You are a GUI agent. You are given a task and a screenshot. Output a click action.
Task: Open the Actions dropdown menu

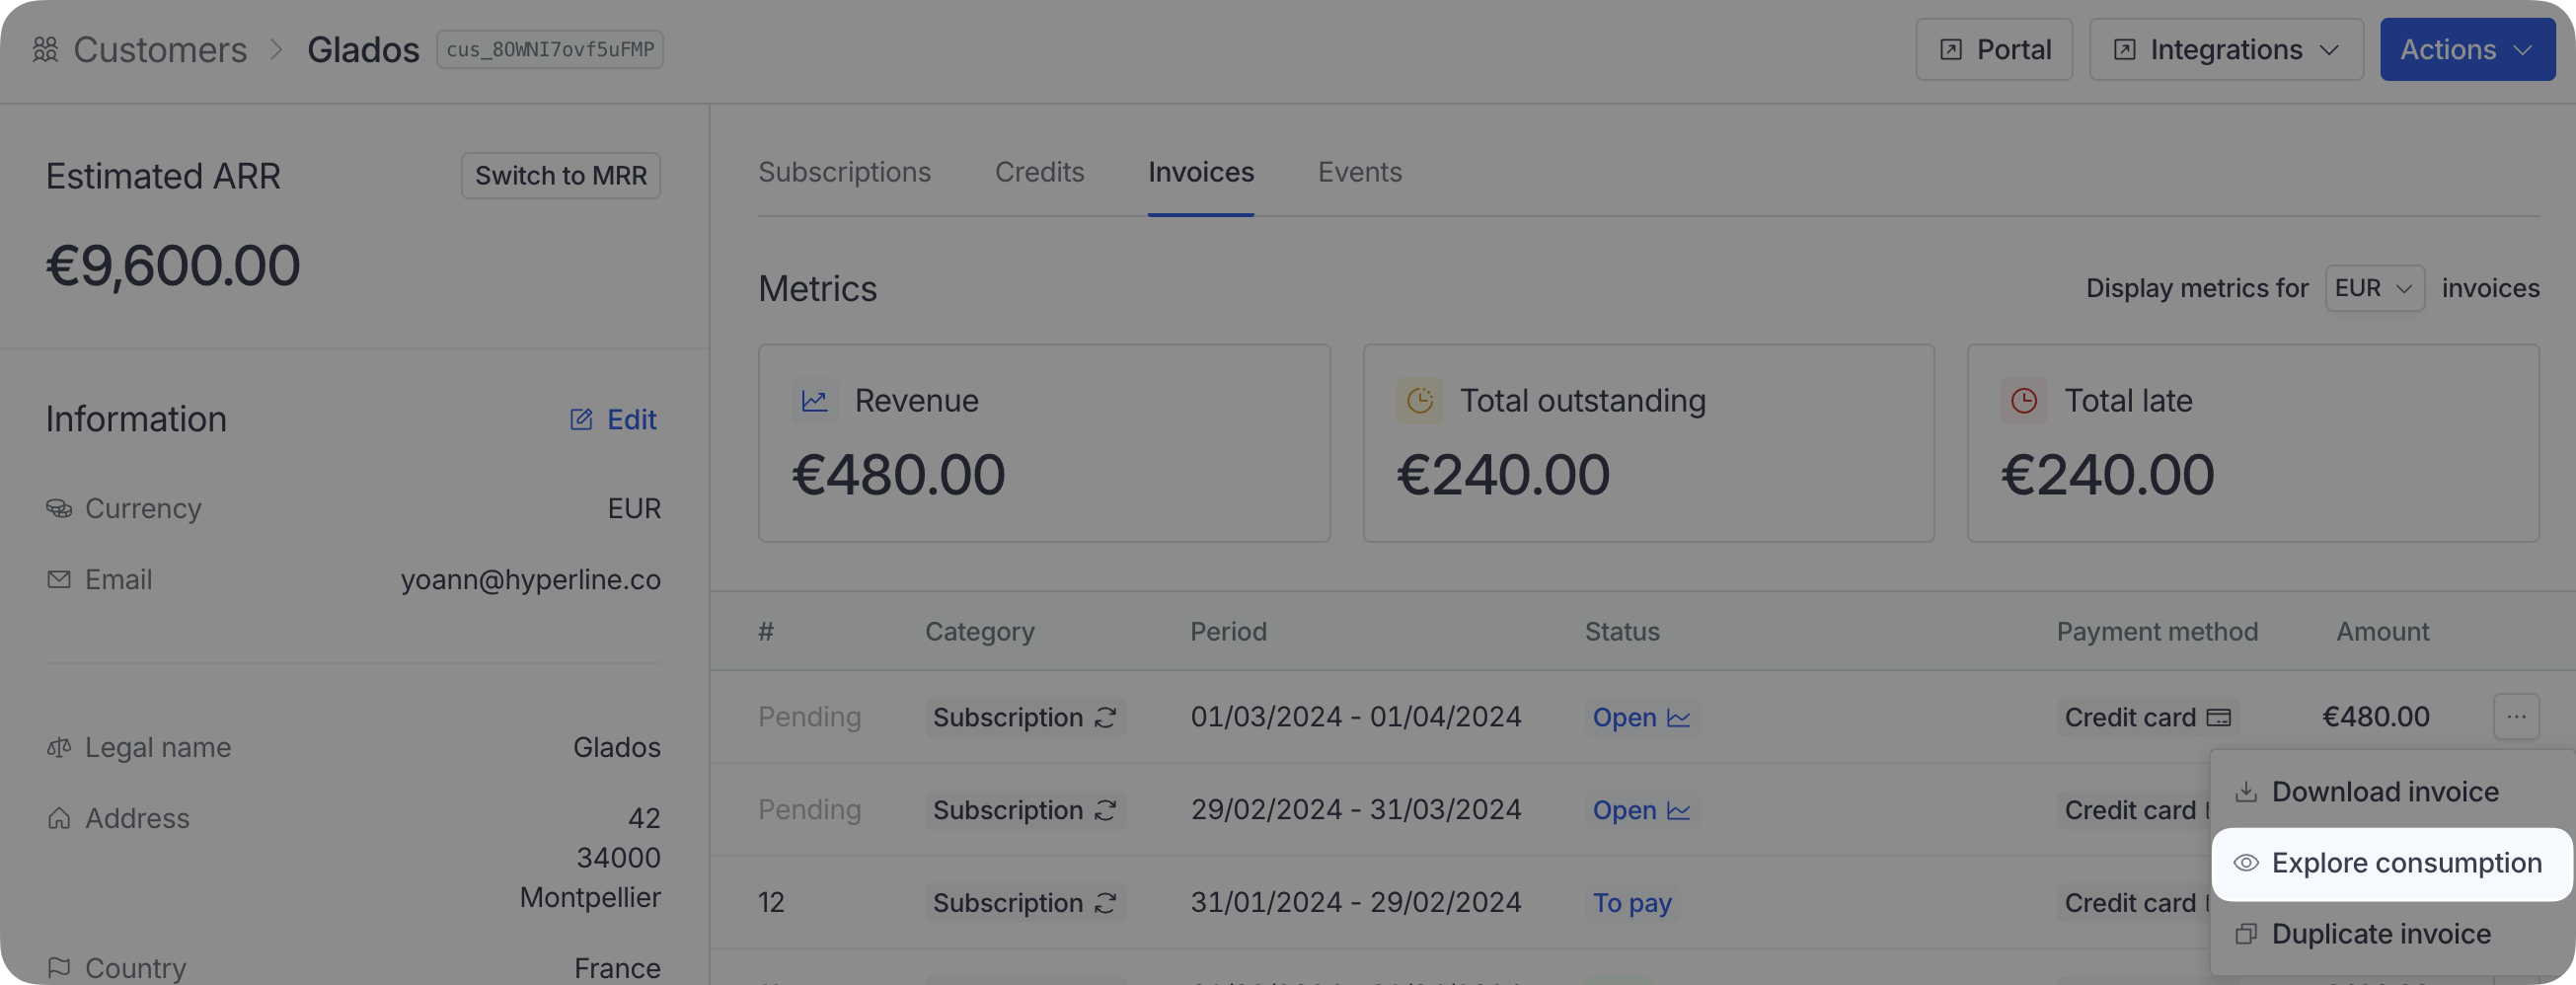click(x=2467, y=49)
